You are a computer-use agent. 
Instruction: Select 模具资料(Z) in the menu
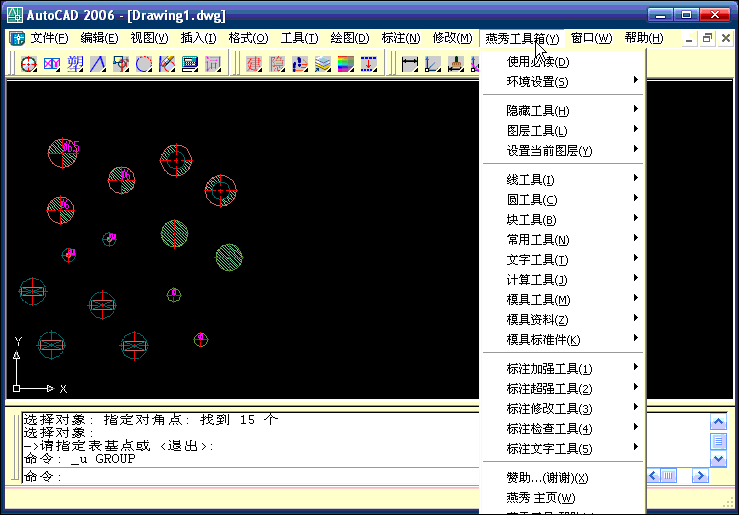[564, 320]
